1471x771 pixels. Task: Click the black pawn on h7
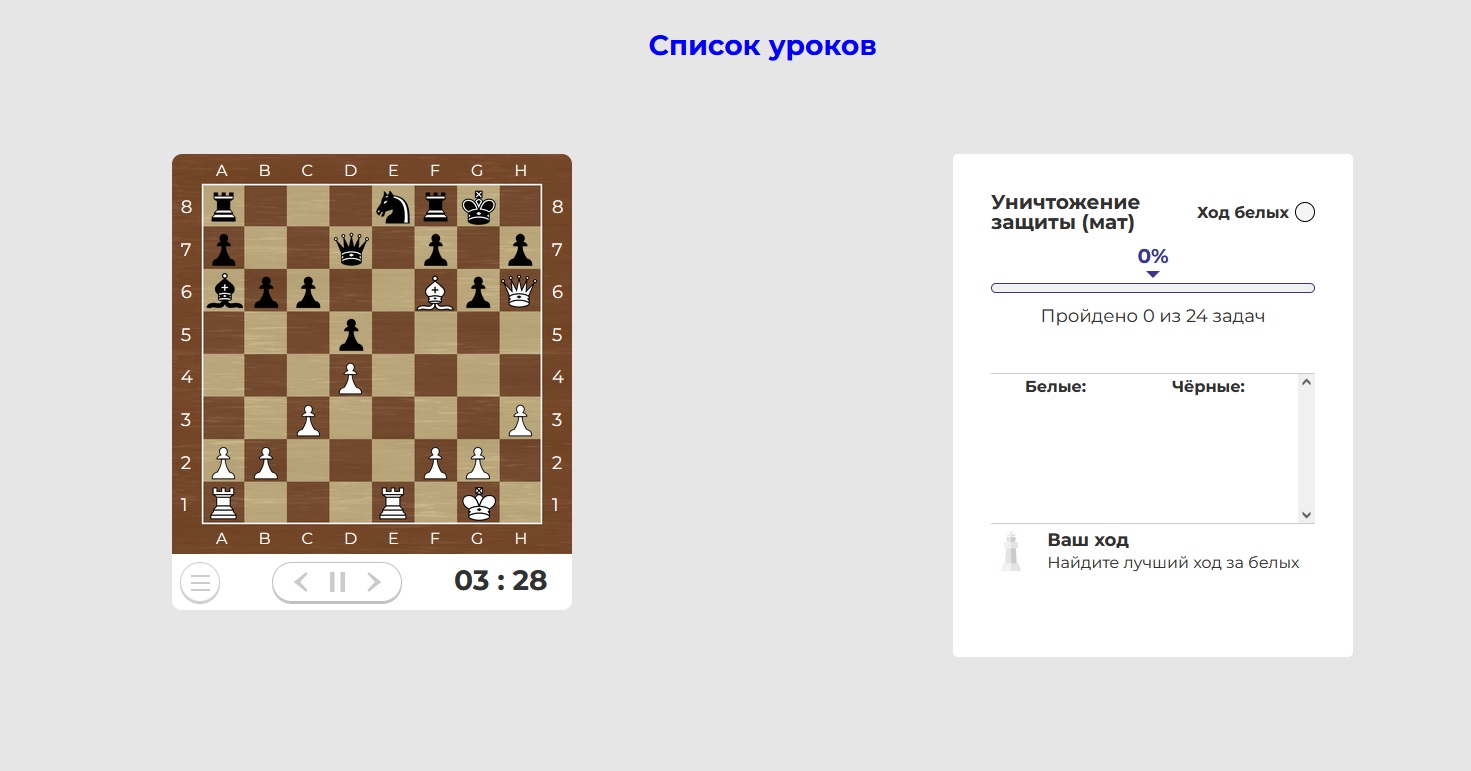(x=520, y=249)
